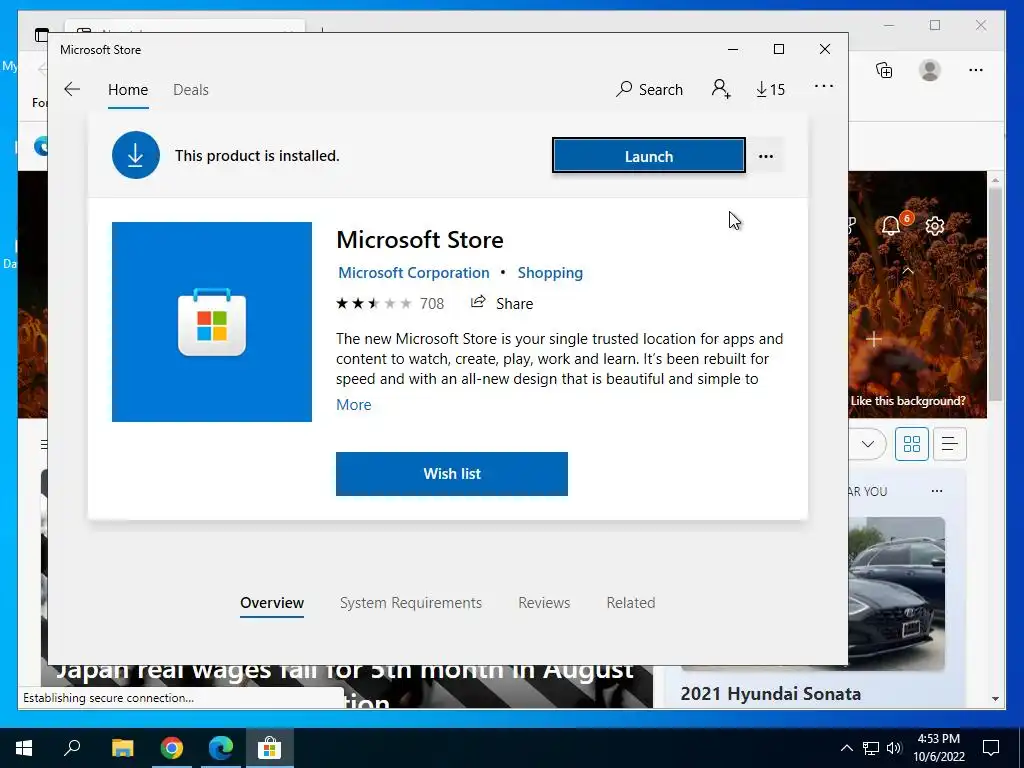Switch Edge feed to grid view
The image size is (1024, 768).
coord(912,444)
